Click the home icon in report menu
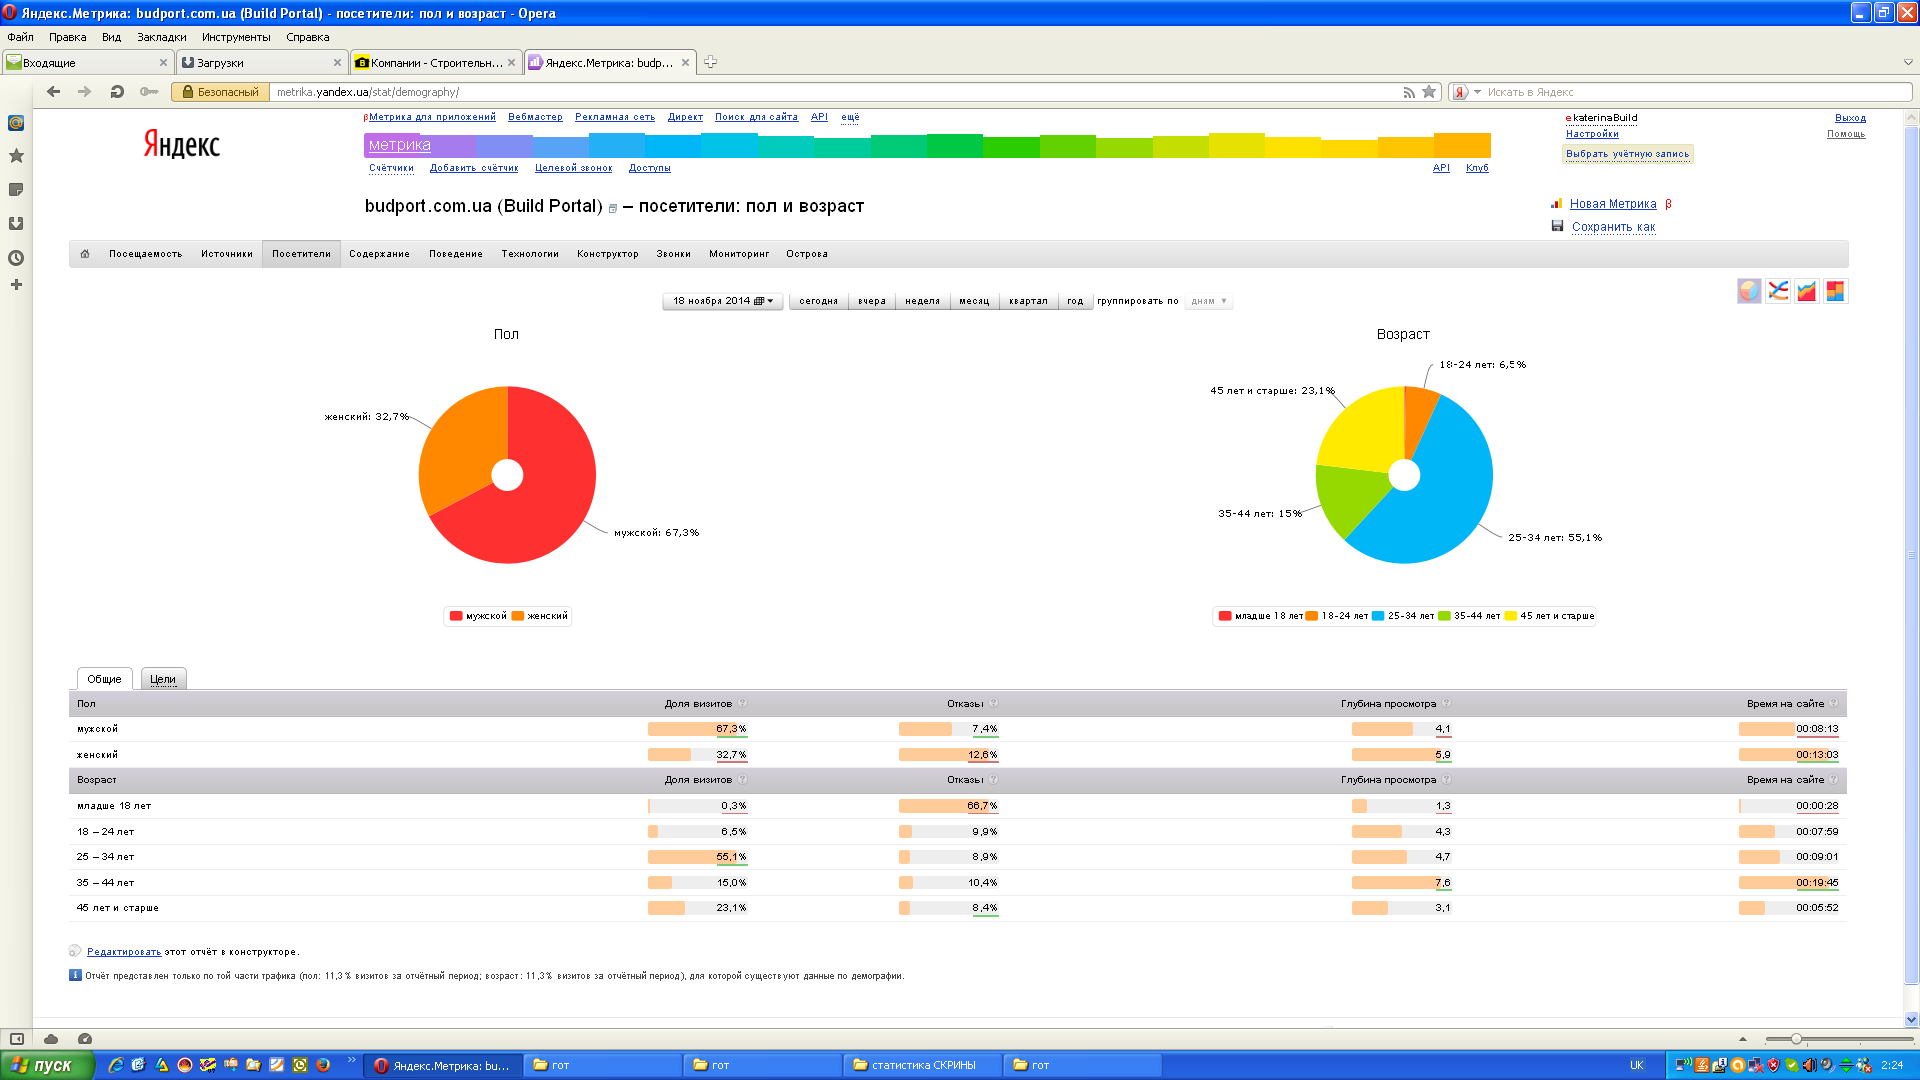This screenshot has height=1080, width=1920. point(85,254)
